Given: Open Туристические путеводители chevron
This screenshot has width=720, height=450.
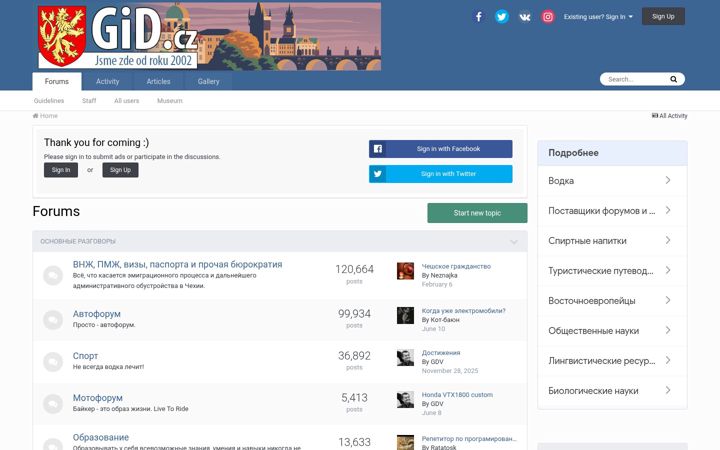Looking at the screenshot, I should (668, 270).
